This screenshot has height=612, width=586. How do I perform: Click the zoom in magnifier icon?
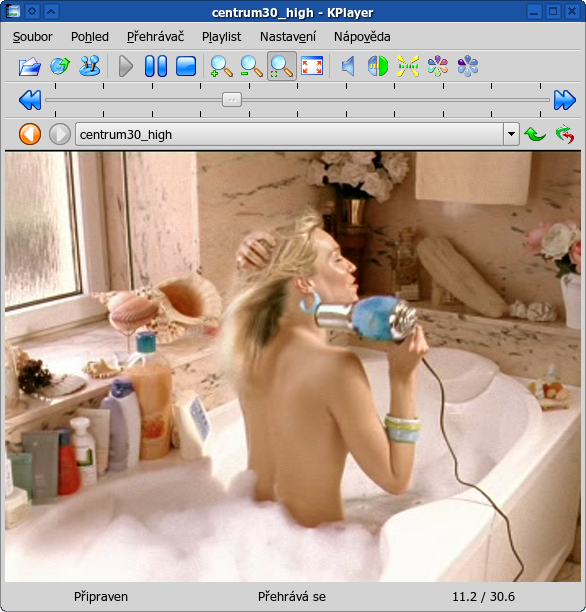click(x=221, y=66)
